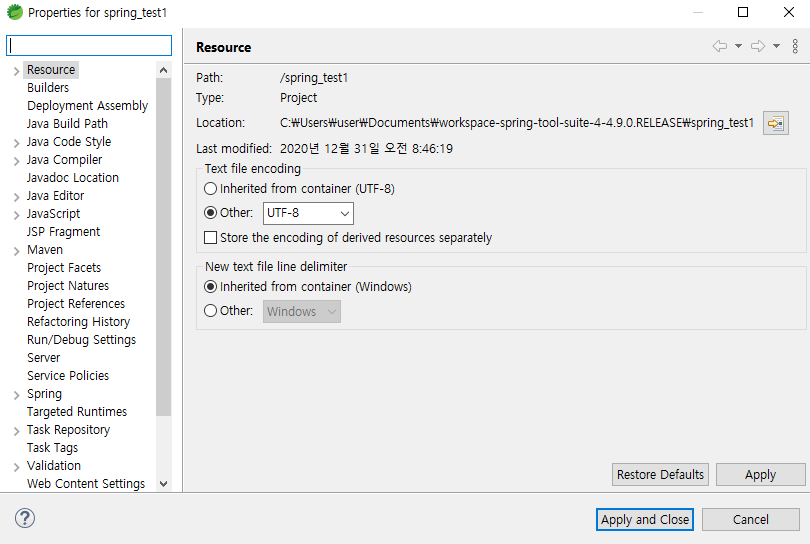Screen dimensions: 810x544
Task: Click the tree vertical scrollbar thumb
Action: [x=164, y=246]
